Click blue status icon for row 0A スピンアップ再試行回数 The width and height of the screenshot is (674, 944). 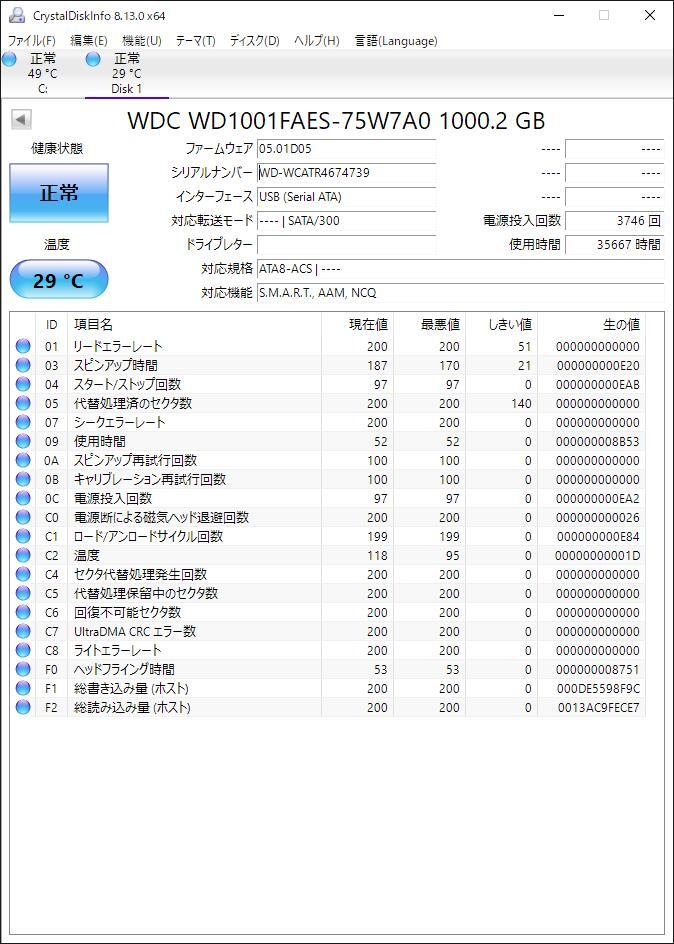pyautogui.click(x=23, y=460)
